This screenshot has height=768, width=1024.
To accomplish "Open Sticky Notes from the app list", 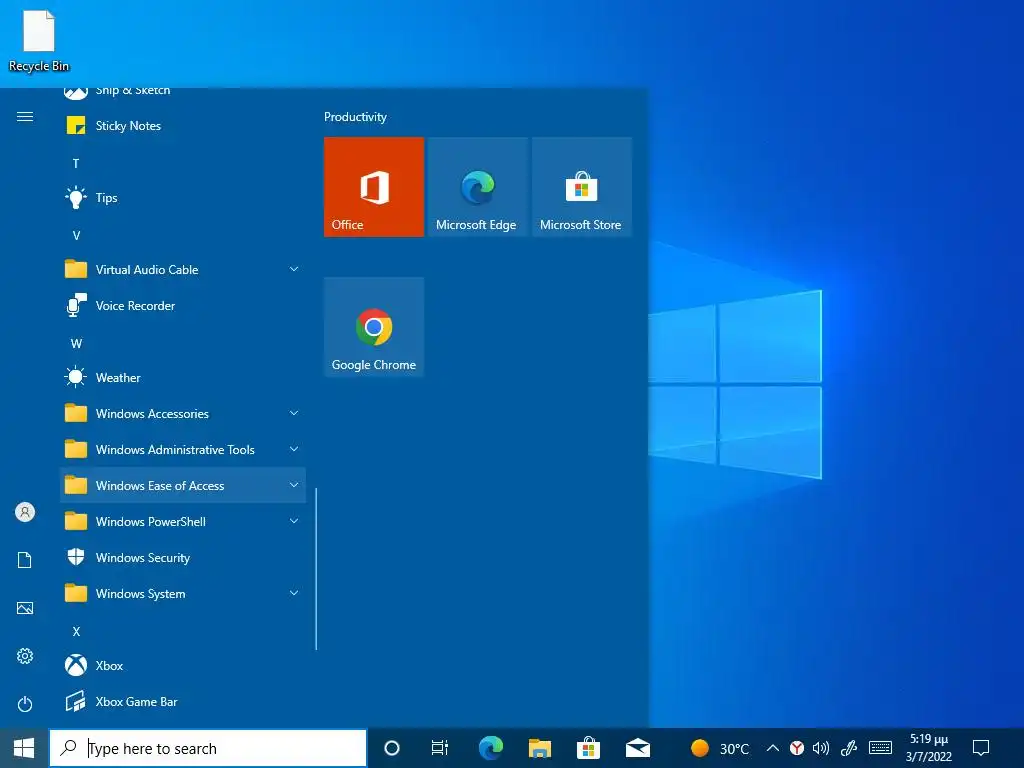I will tap(182, 125).
